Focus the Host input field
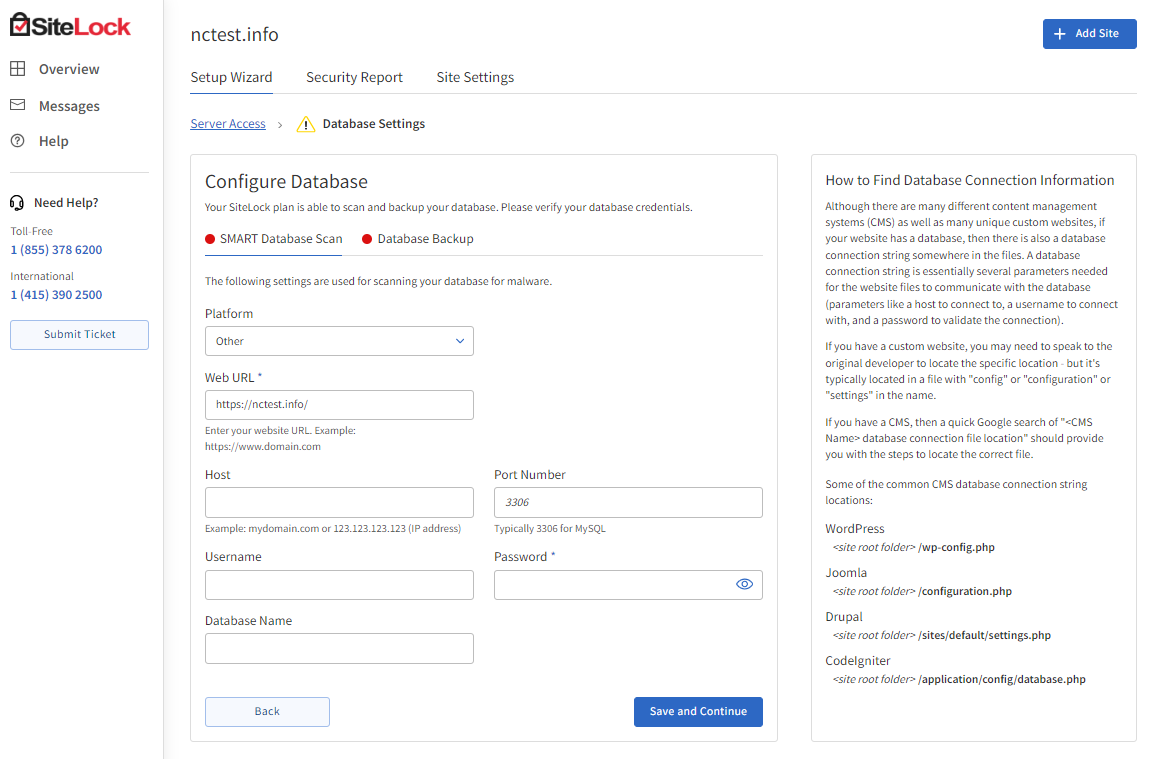Image resolution: width=1153 pixels, height=759 pixels. click(x=339, y=502)
